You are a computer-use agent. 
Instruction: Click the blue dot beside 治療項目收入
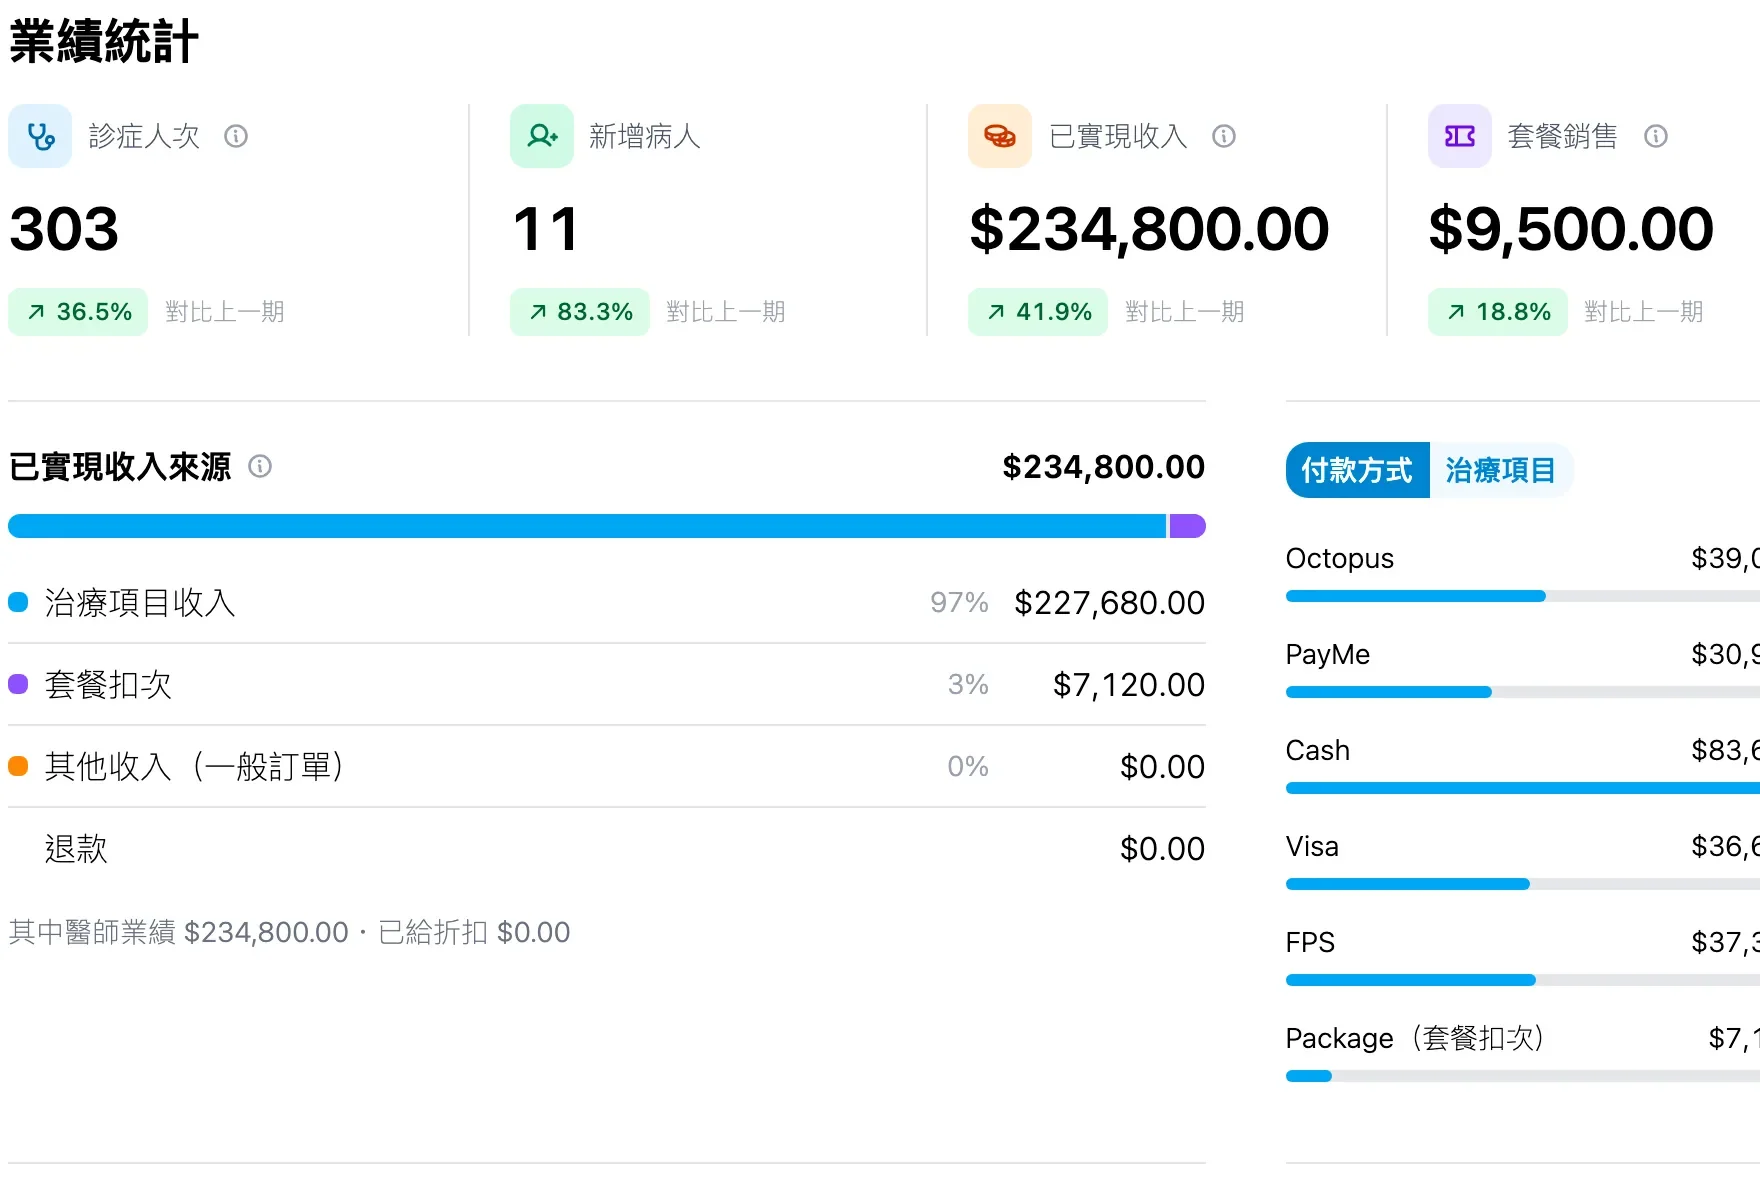(x=18, y=602)
